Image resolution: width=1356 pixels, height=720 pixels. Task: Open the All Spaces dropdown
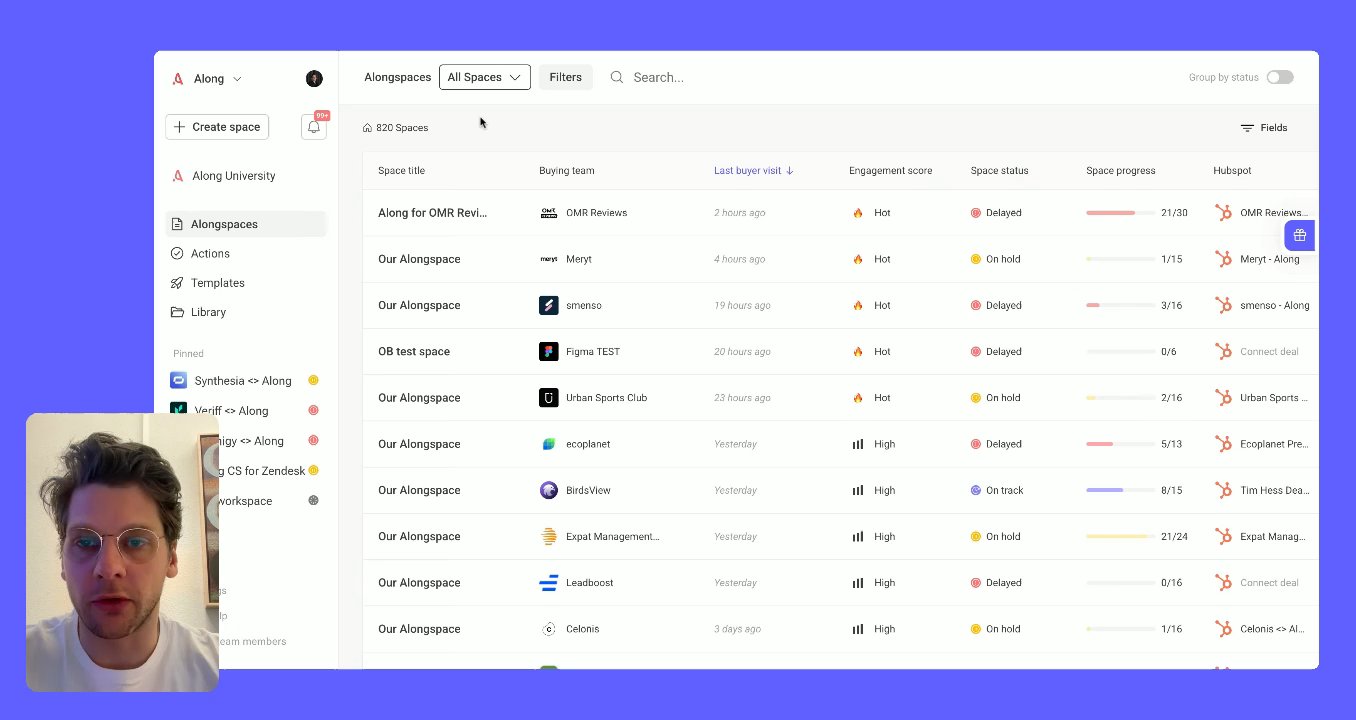tap(484, 77)
